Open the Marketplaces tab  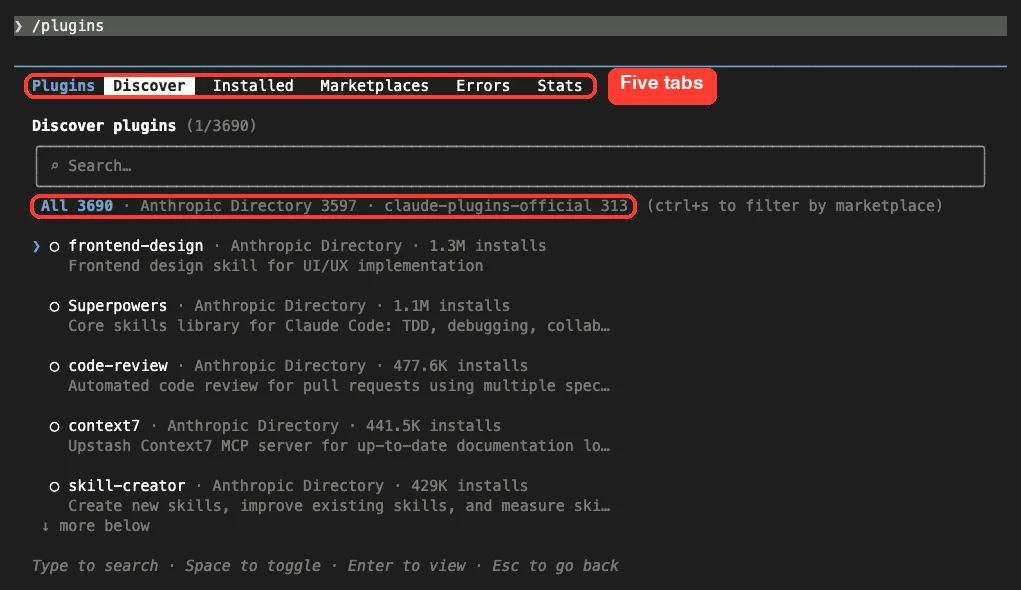(x=374, y=85)
